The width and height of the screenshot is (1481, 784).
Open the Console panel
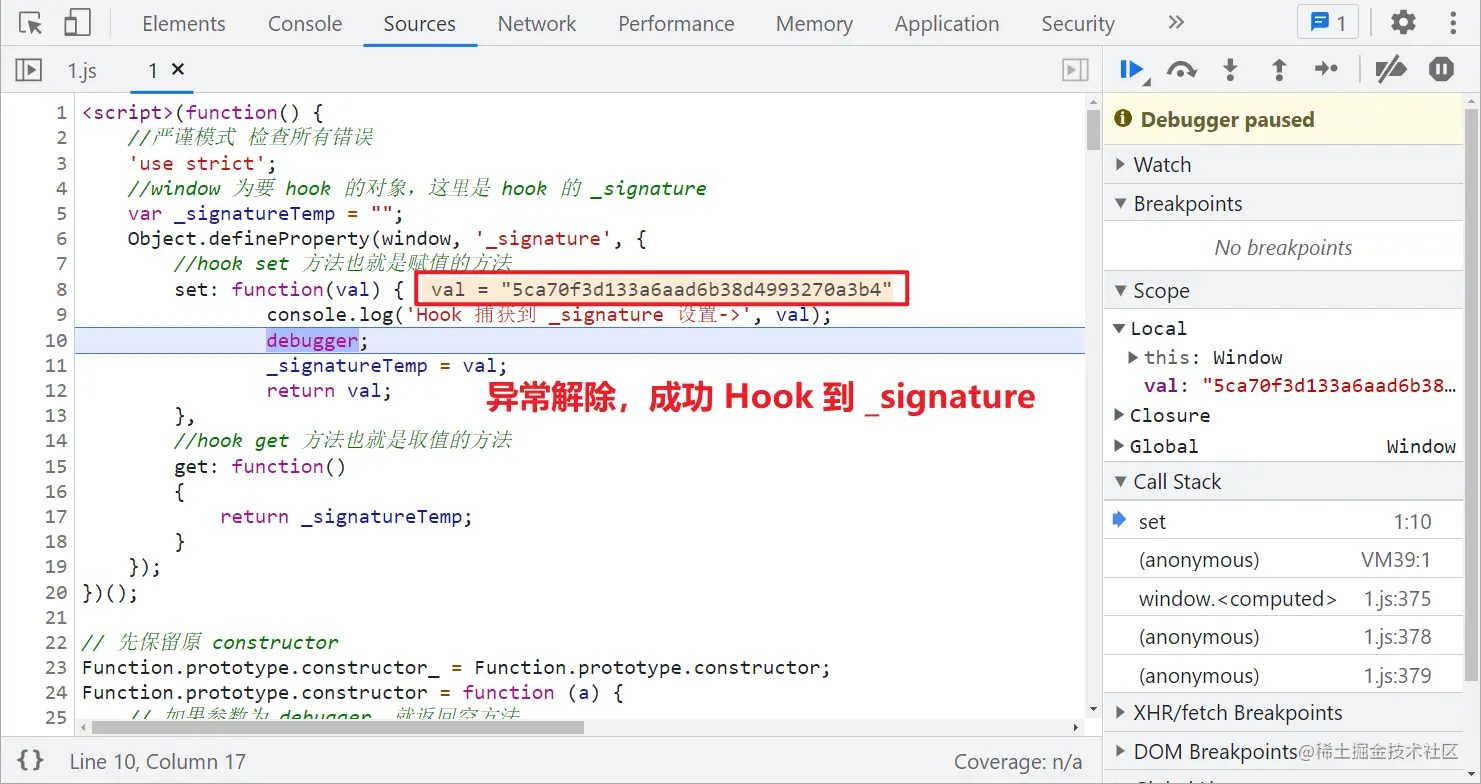point(305,24)
